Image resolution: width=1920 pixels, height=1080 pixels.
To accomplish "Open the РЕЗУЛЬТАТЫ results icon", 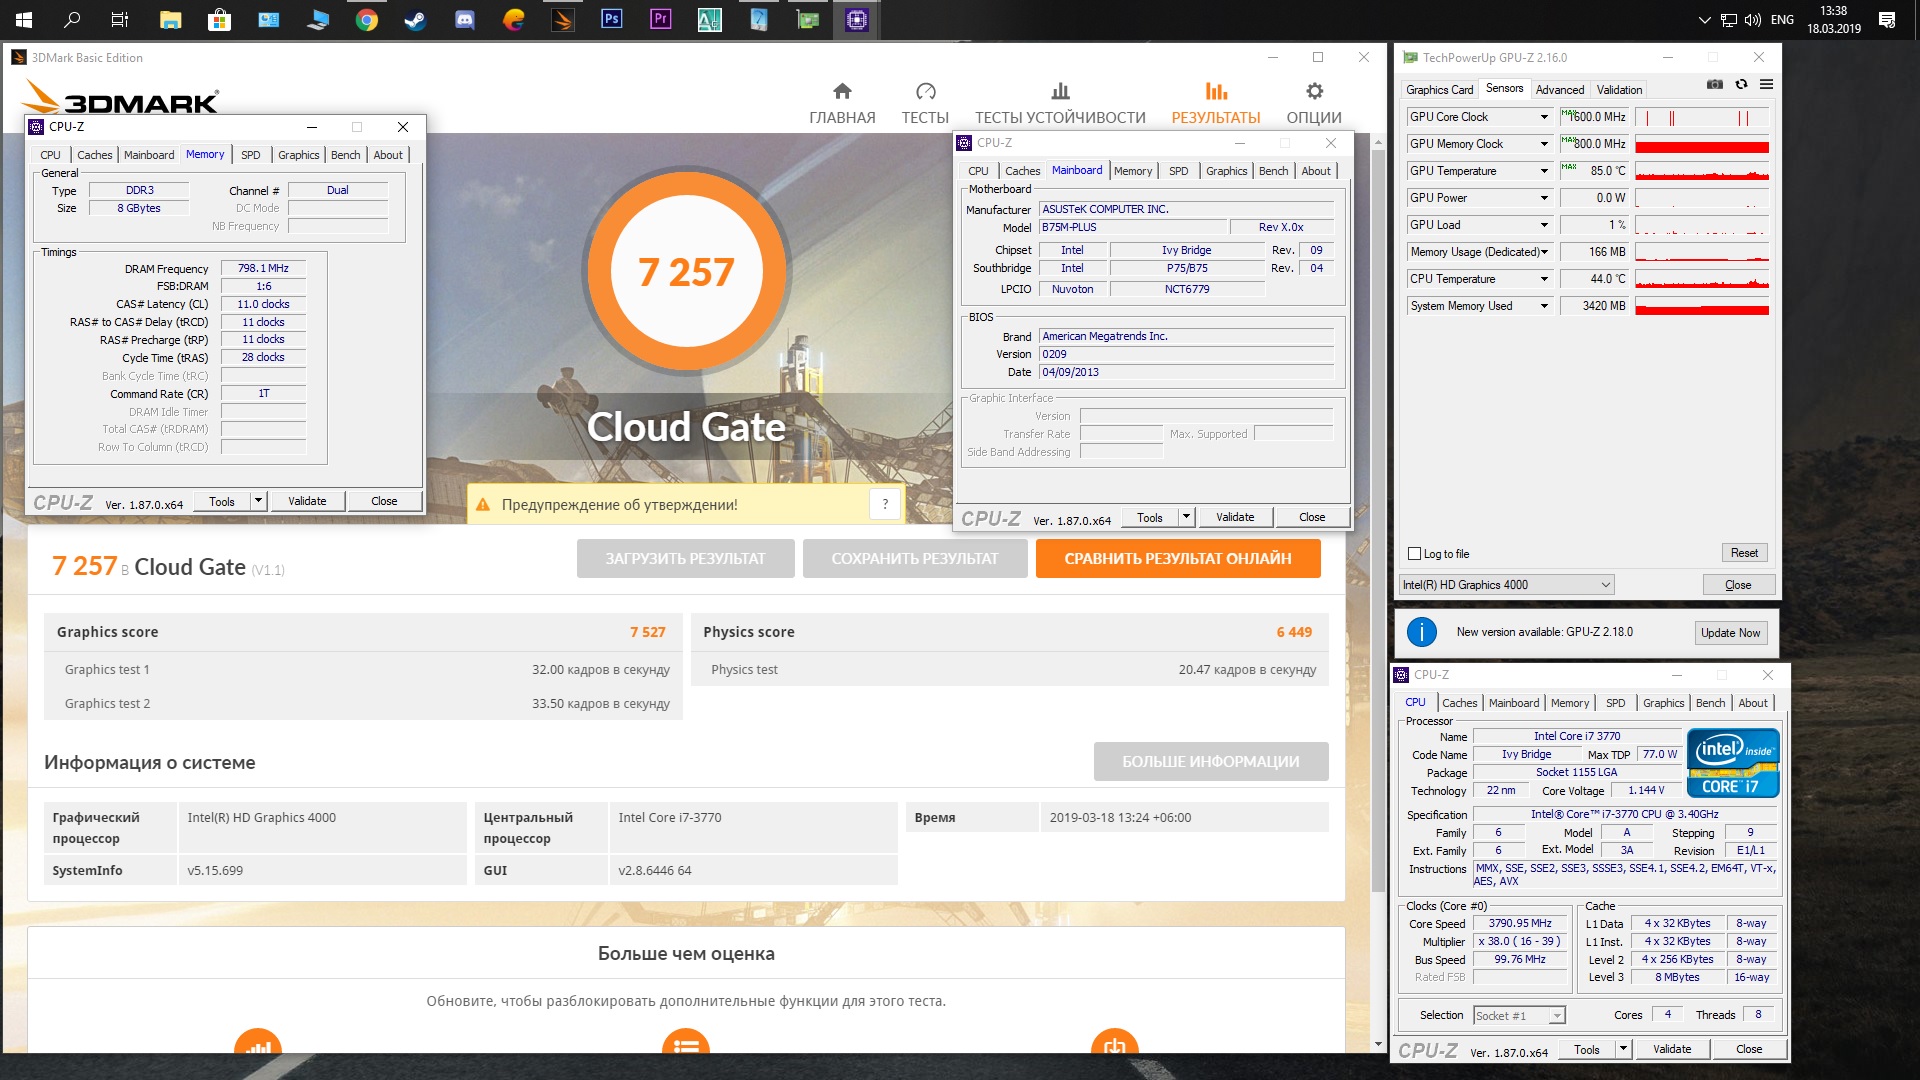I will click(x=1216, y=92).
